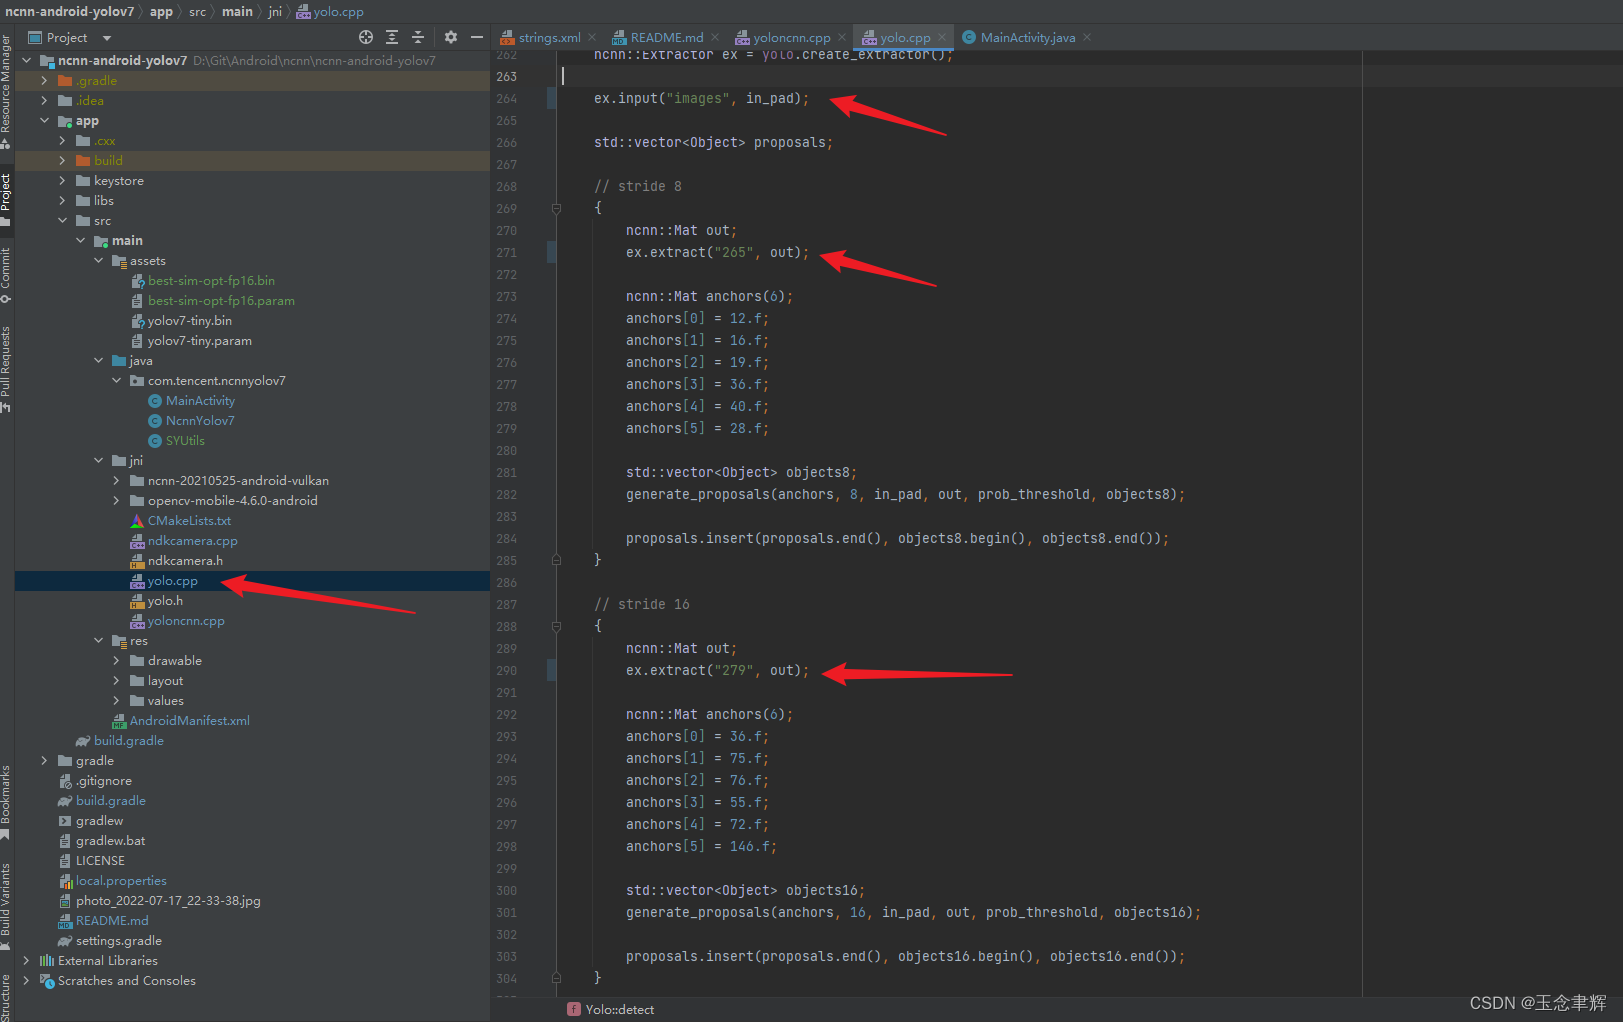Open ndkcamera.cpp file

coord(192,541)
